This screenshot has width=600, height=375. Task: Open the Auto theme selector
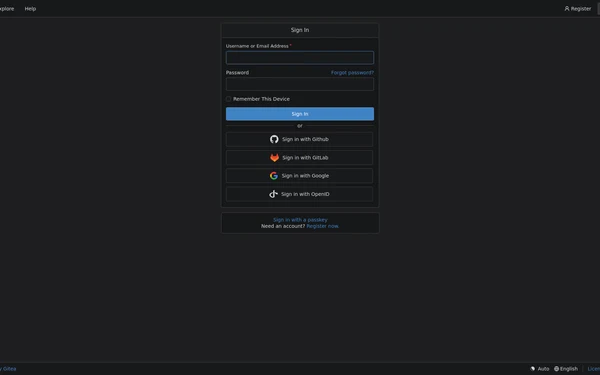(540, 369)
